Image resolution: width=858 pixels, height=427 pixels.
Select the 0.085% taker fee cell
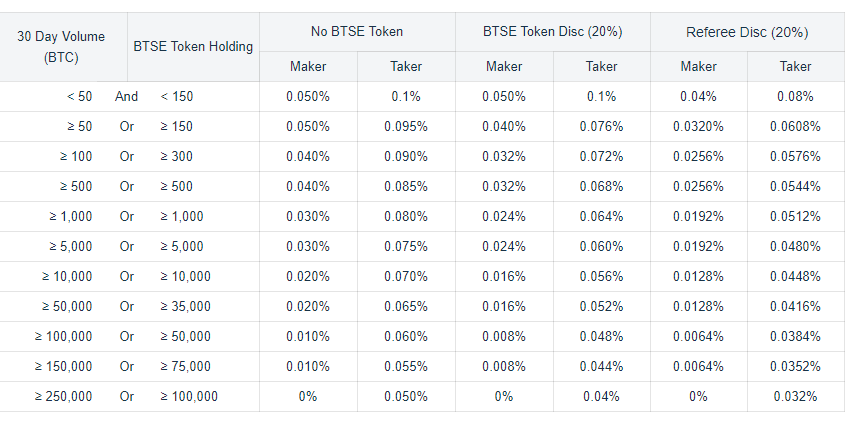point(406,187)
